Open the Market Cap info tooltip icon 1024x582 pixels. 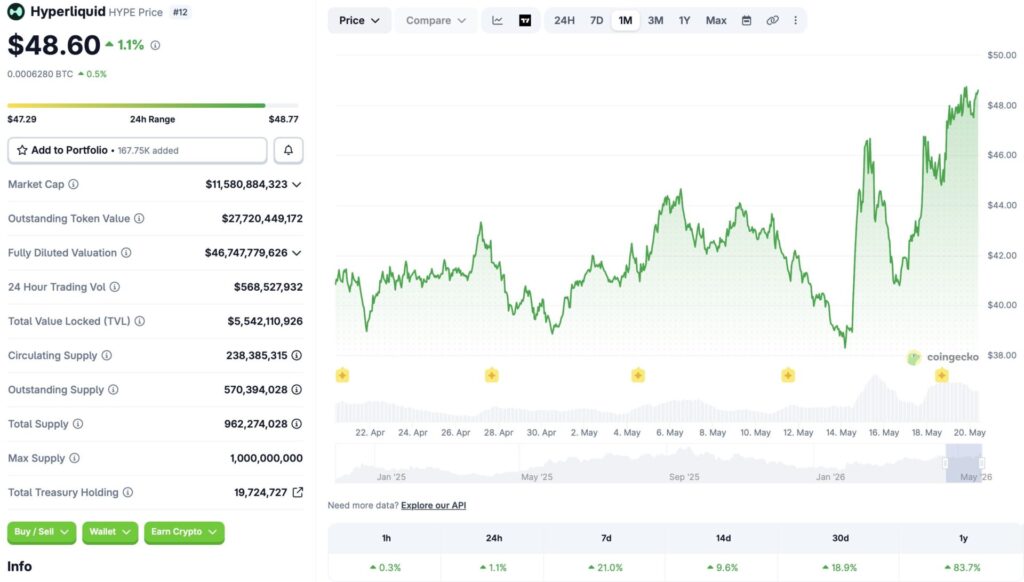click(73, 184)
